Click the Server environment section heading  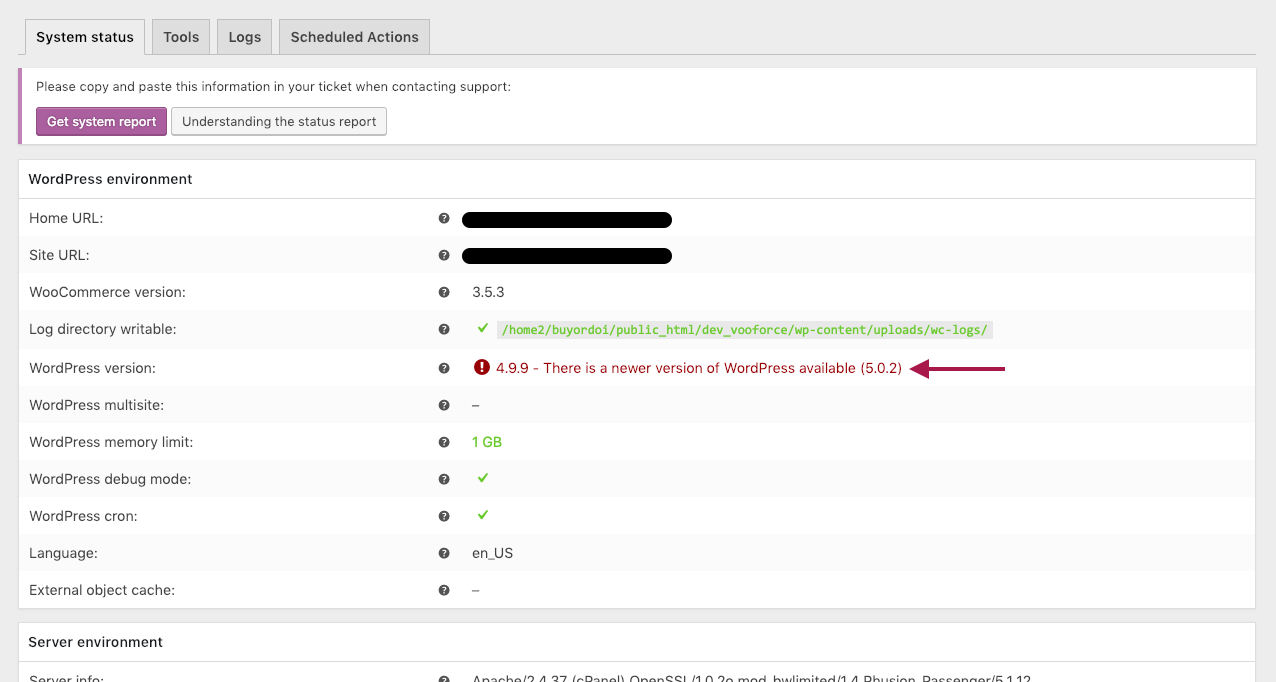(x=95, y=642)
